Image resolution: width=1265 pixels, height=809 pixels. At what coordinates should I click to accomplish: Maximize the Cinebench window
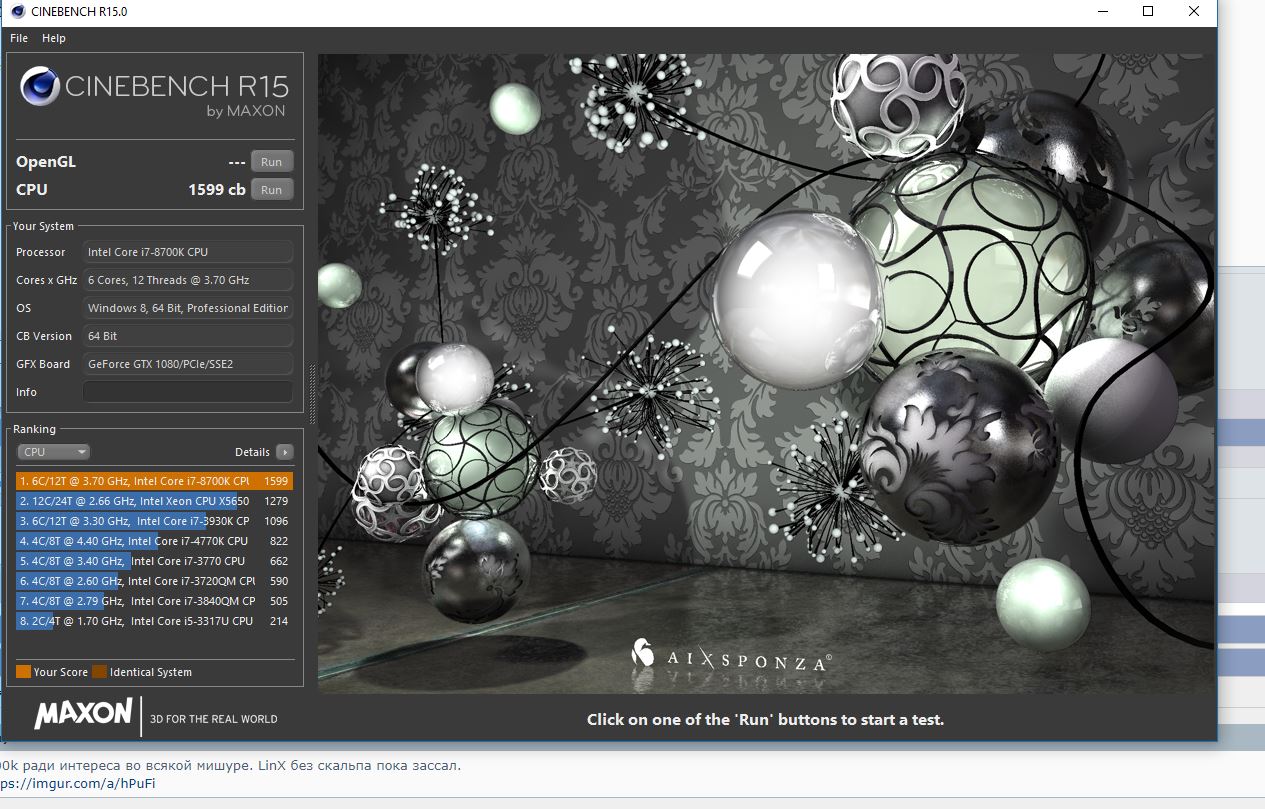(x=1148, y=12)
